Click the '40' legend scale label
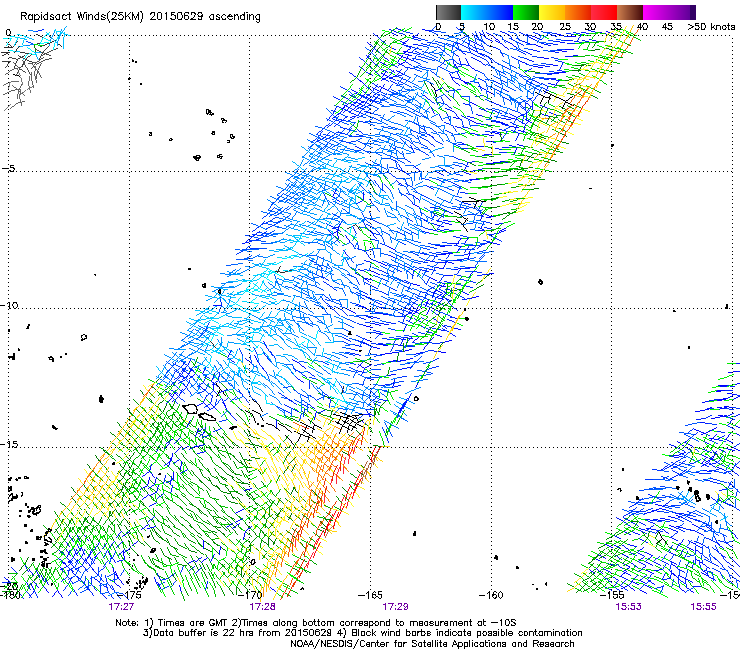The image size is (740, 650). (x=642, y=26)
